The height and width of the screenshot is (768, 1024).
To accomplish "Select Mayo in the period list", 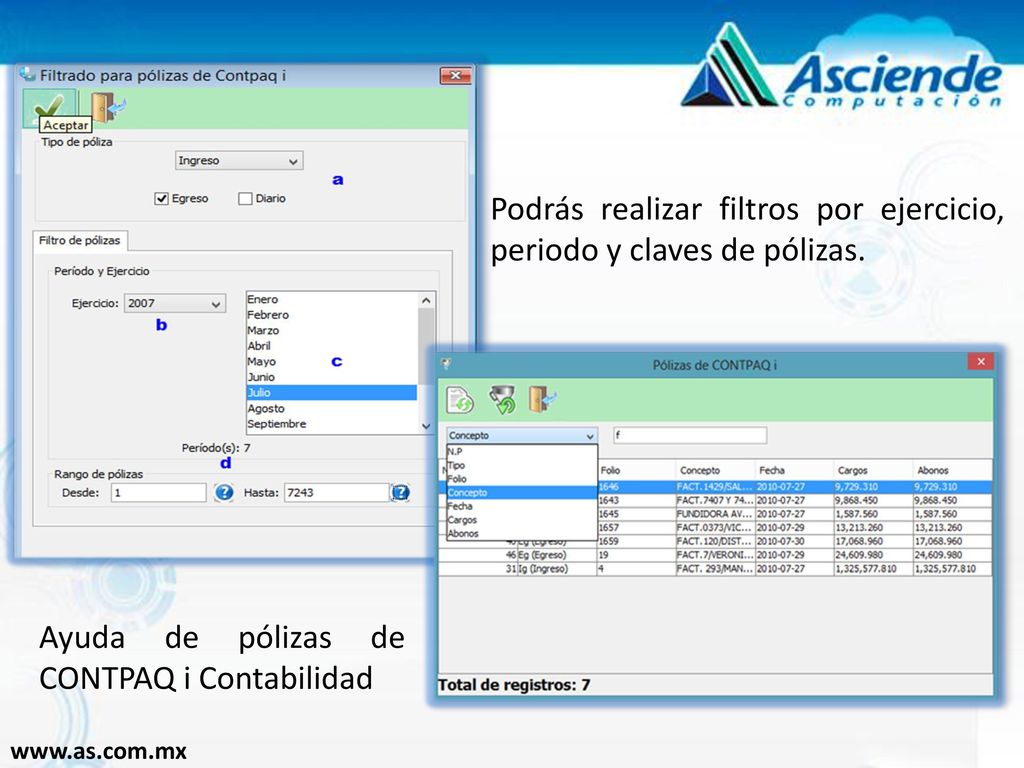I will click(x=332, y=362).
